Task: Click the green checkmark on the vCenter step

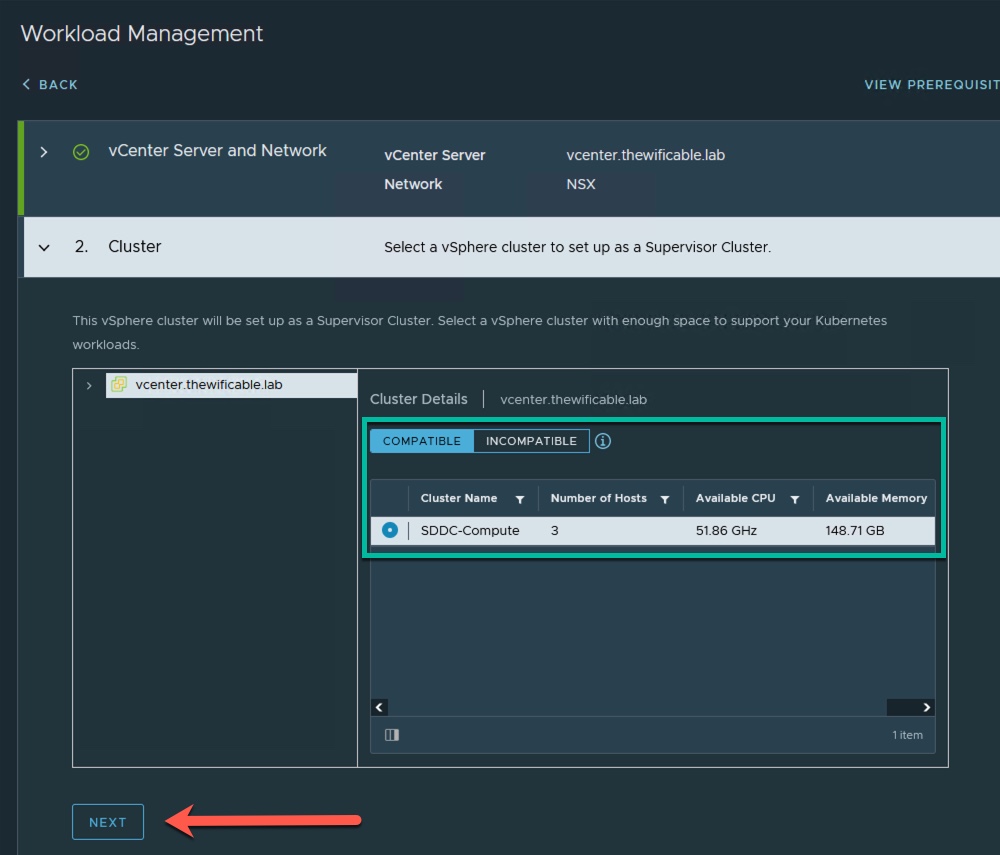Action: coord(82,152)
